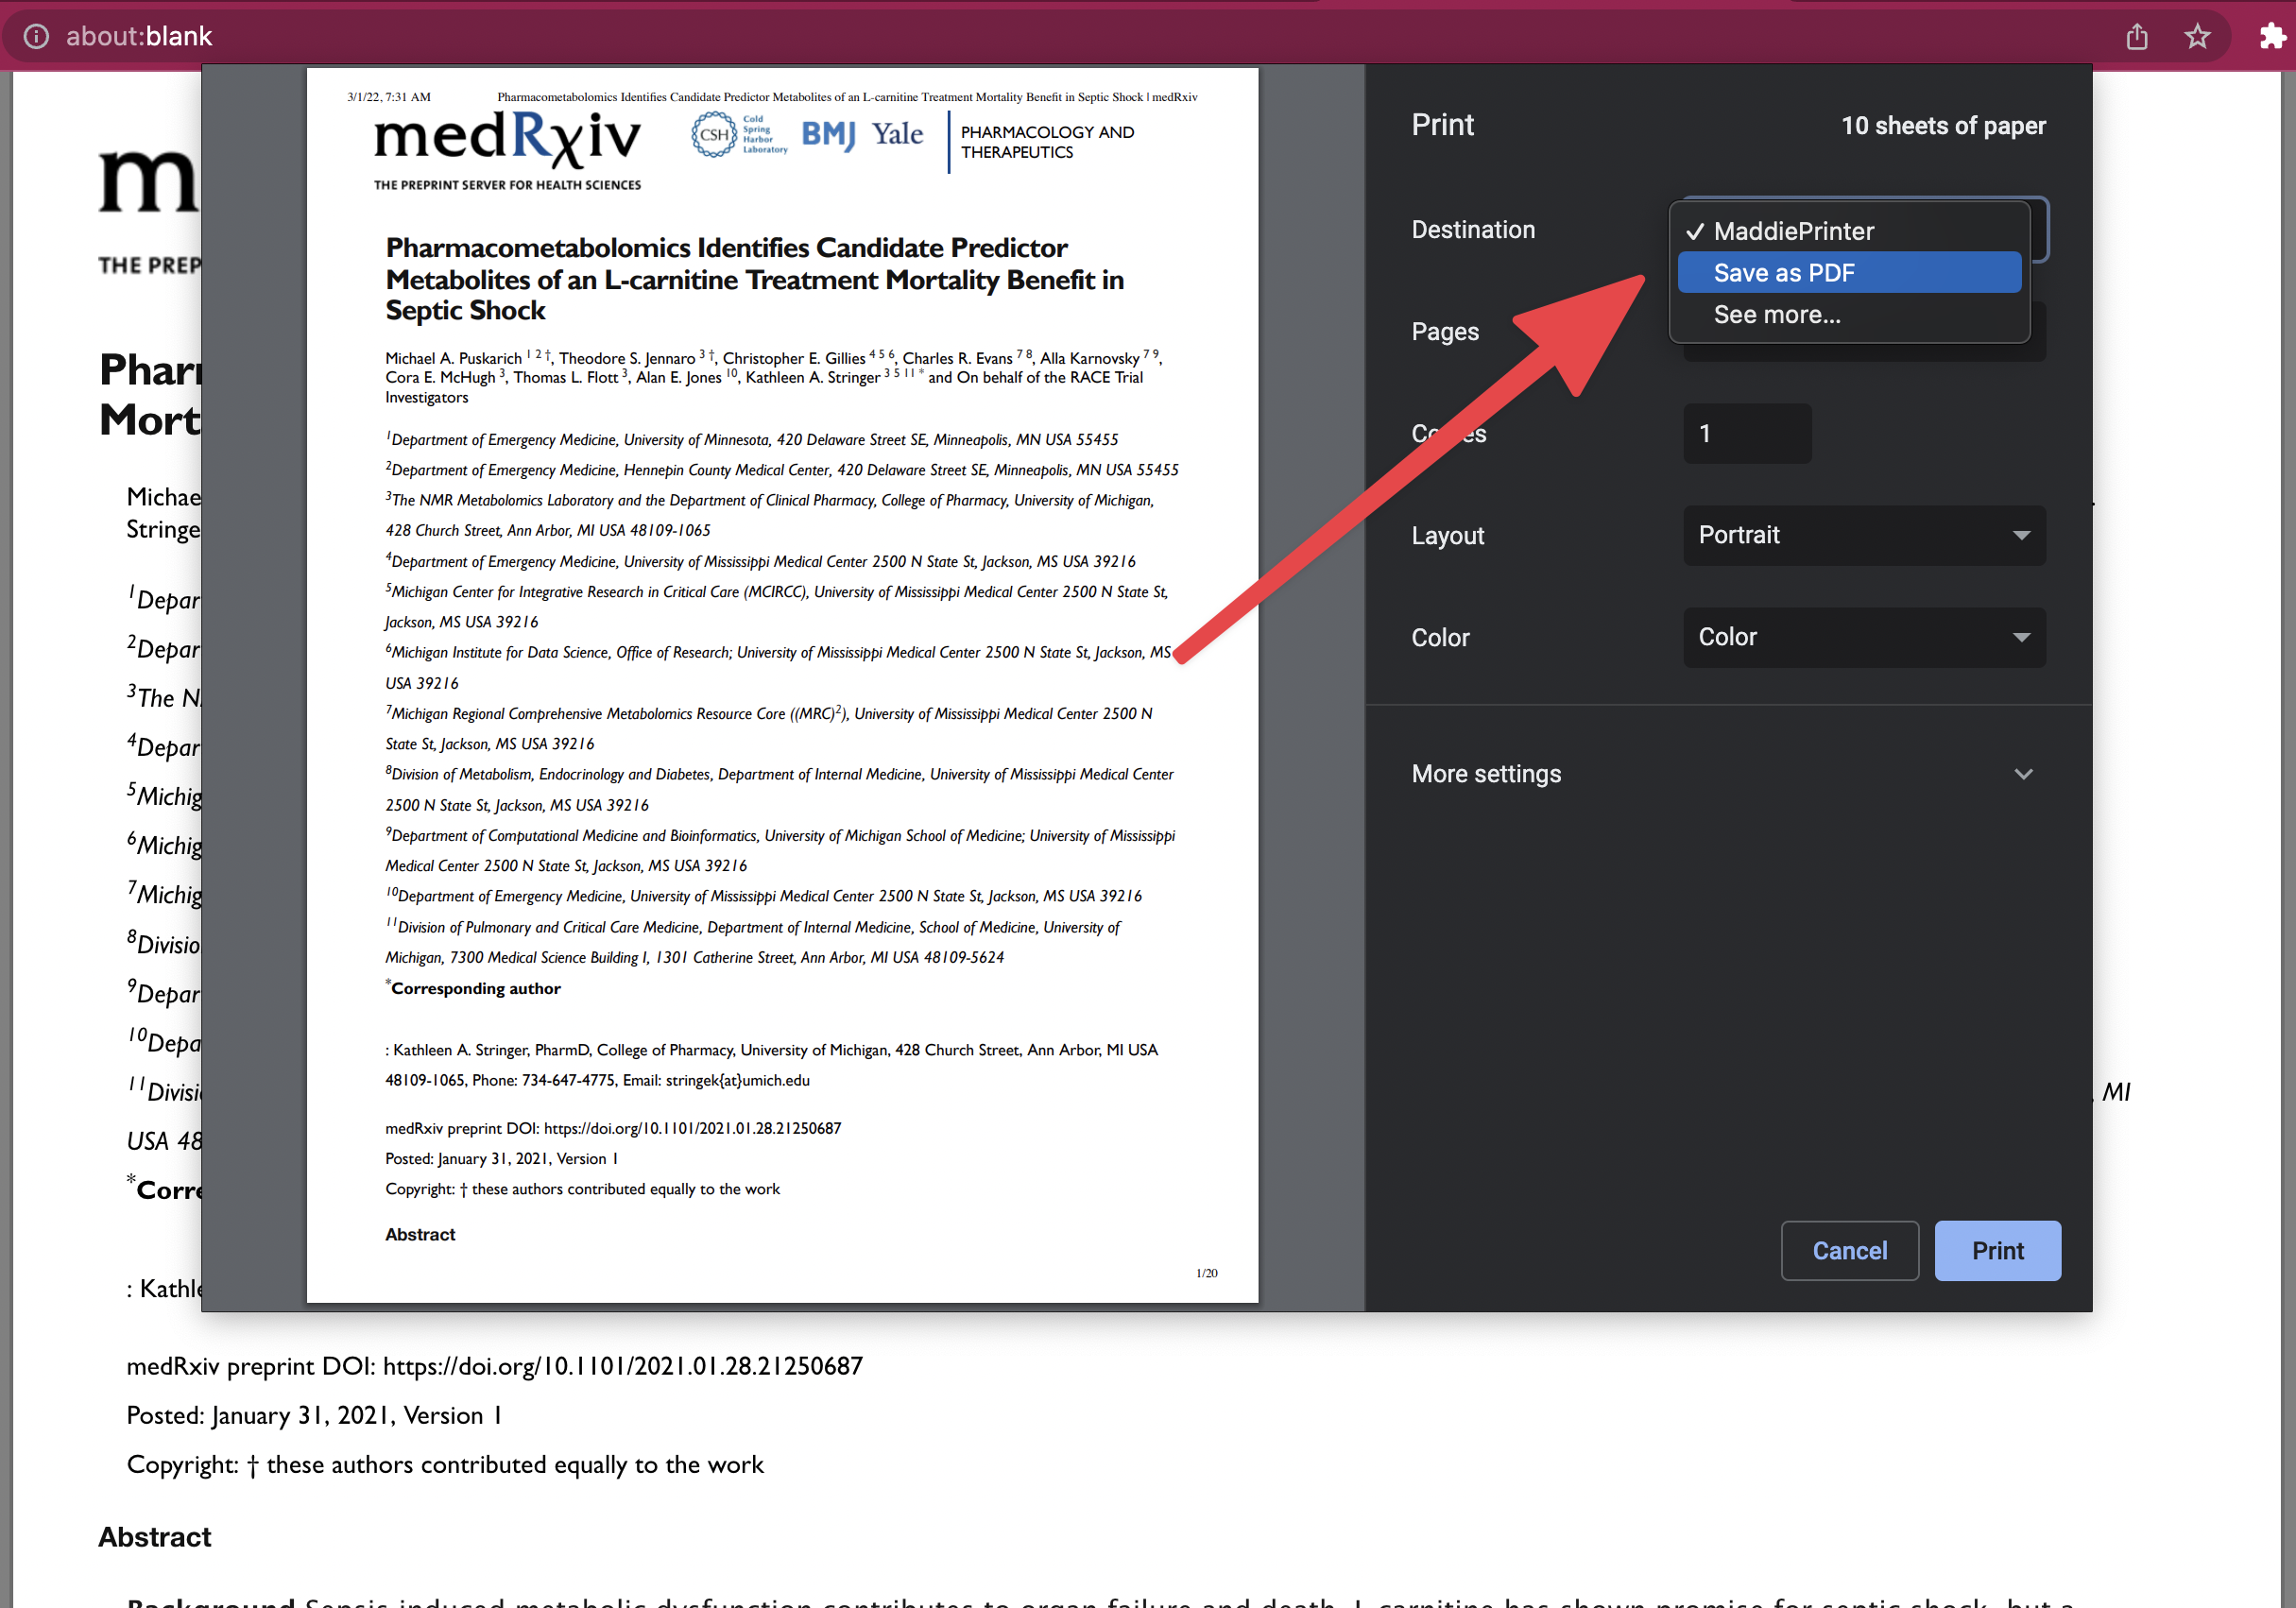Select MaddiePrinter as destination
2296x1608 pixels.
click(x=1793, y=231)
